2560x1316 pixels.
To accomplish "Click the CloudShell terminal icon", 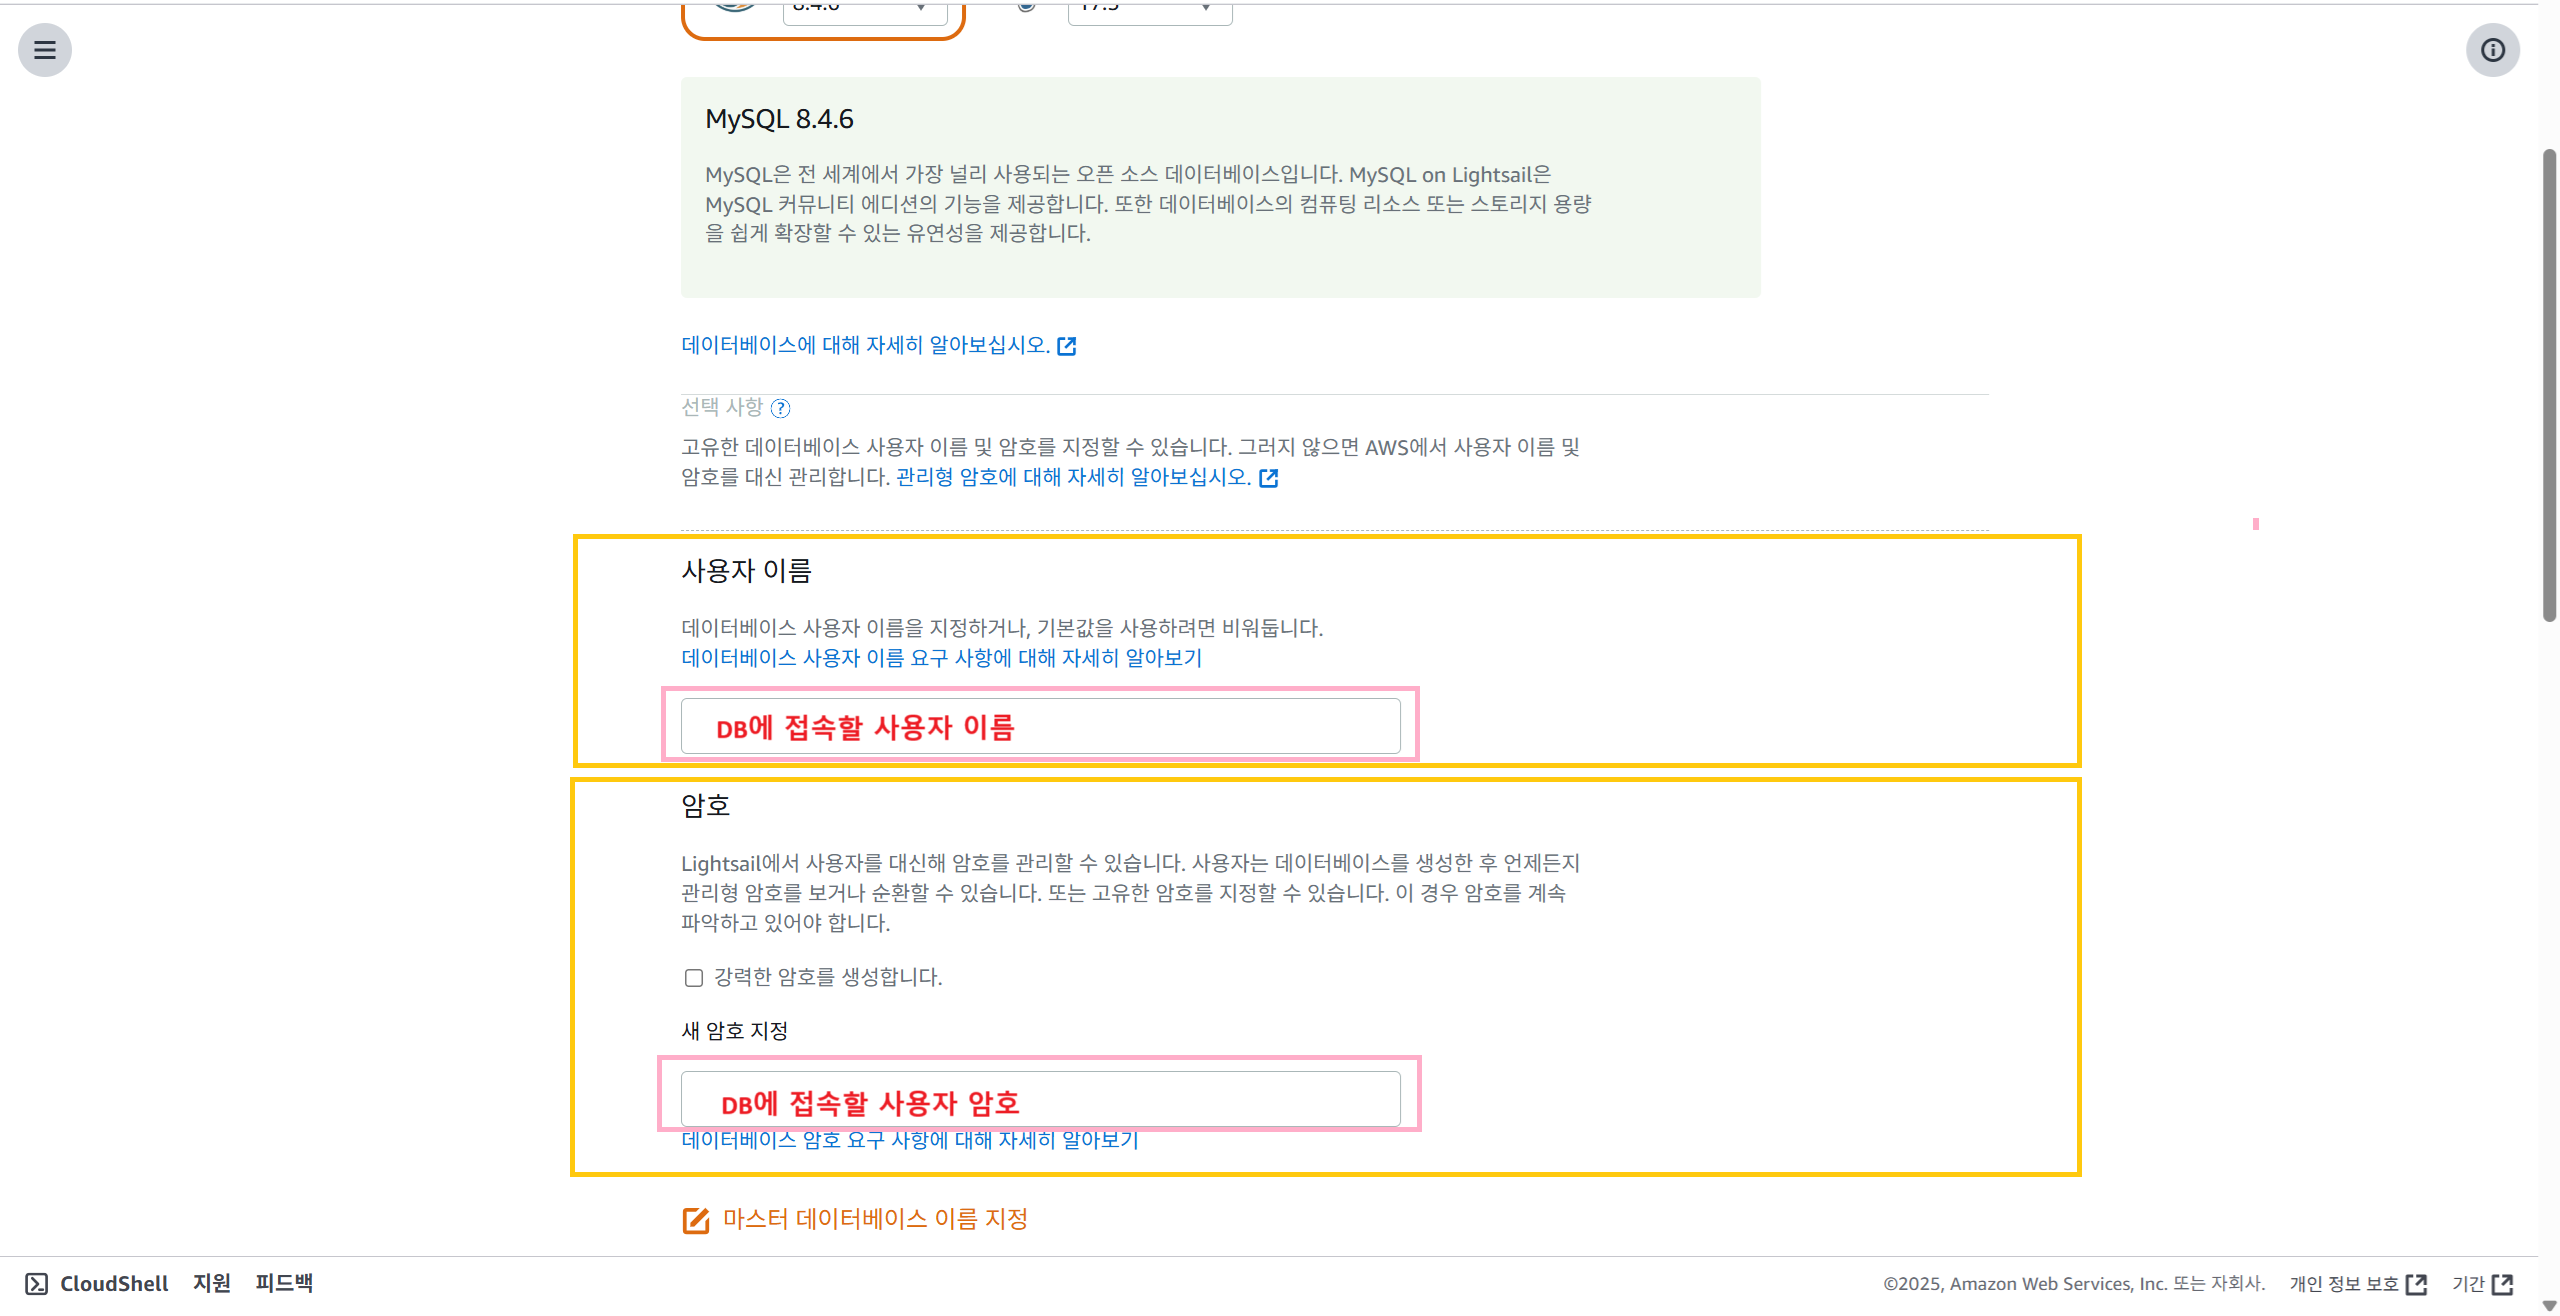I will pos(37,1284).
